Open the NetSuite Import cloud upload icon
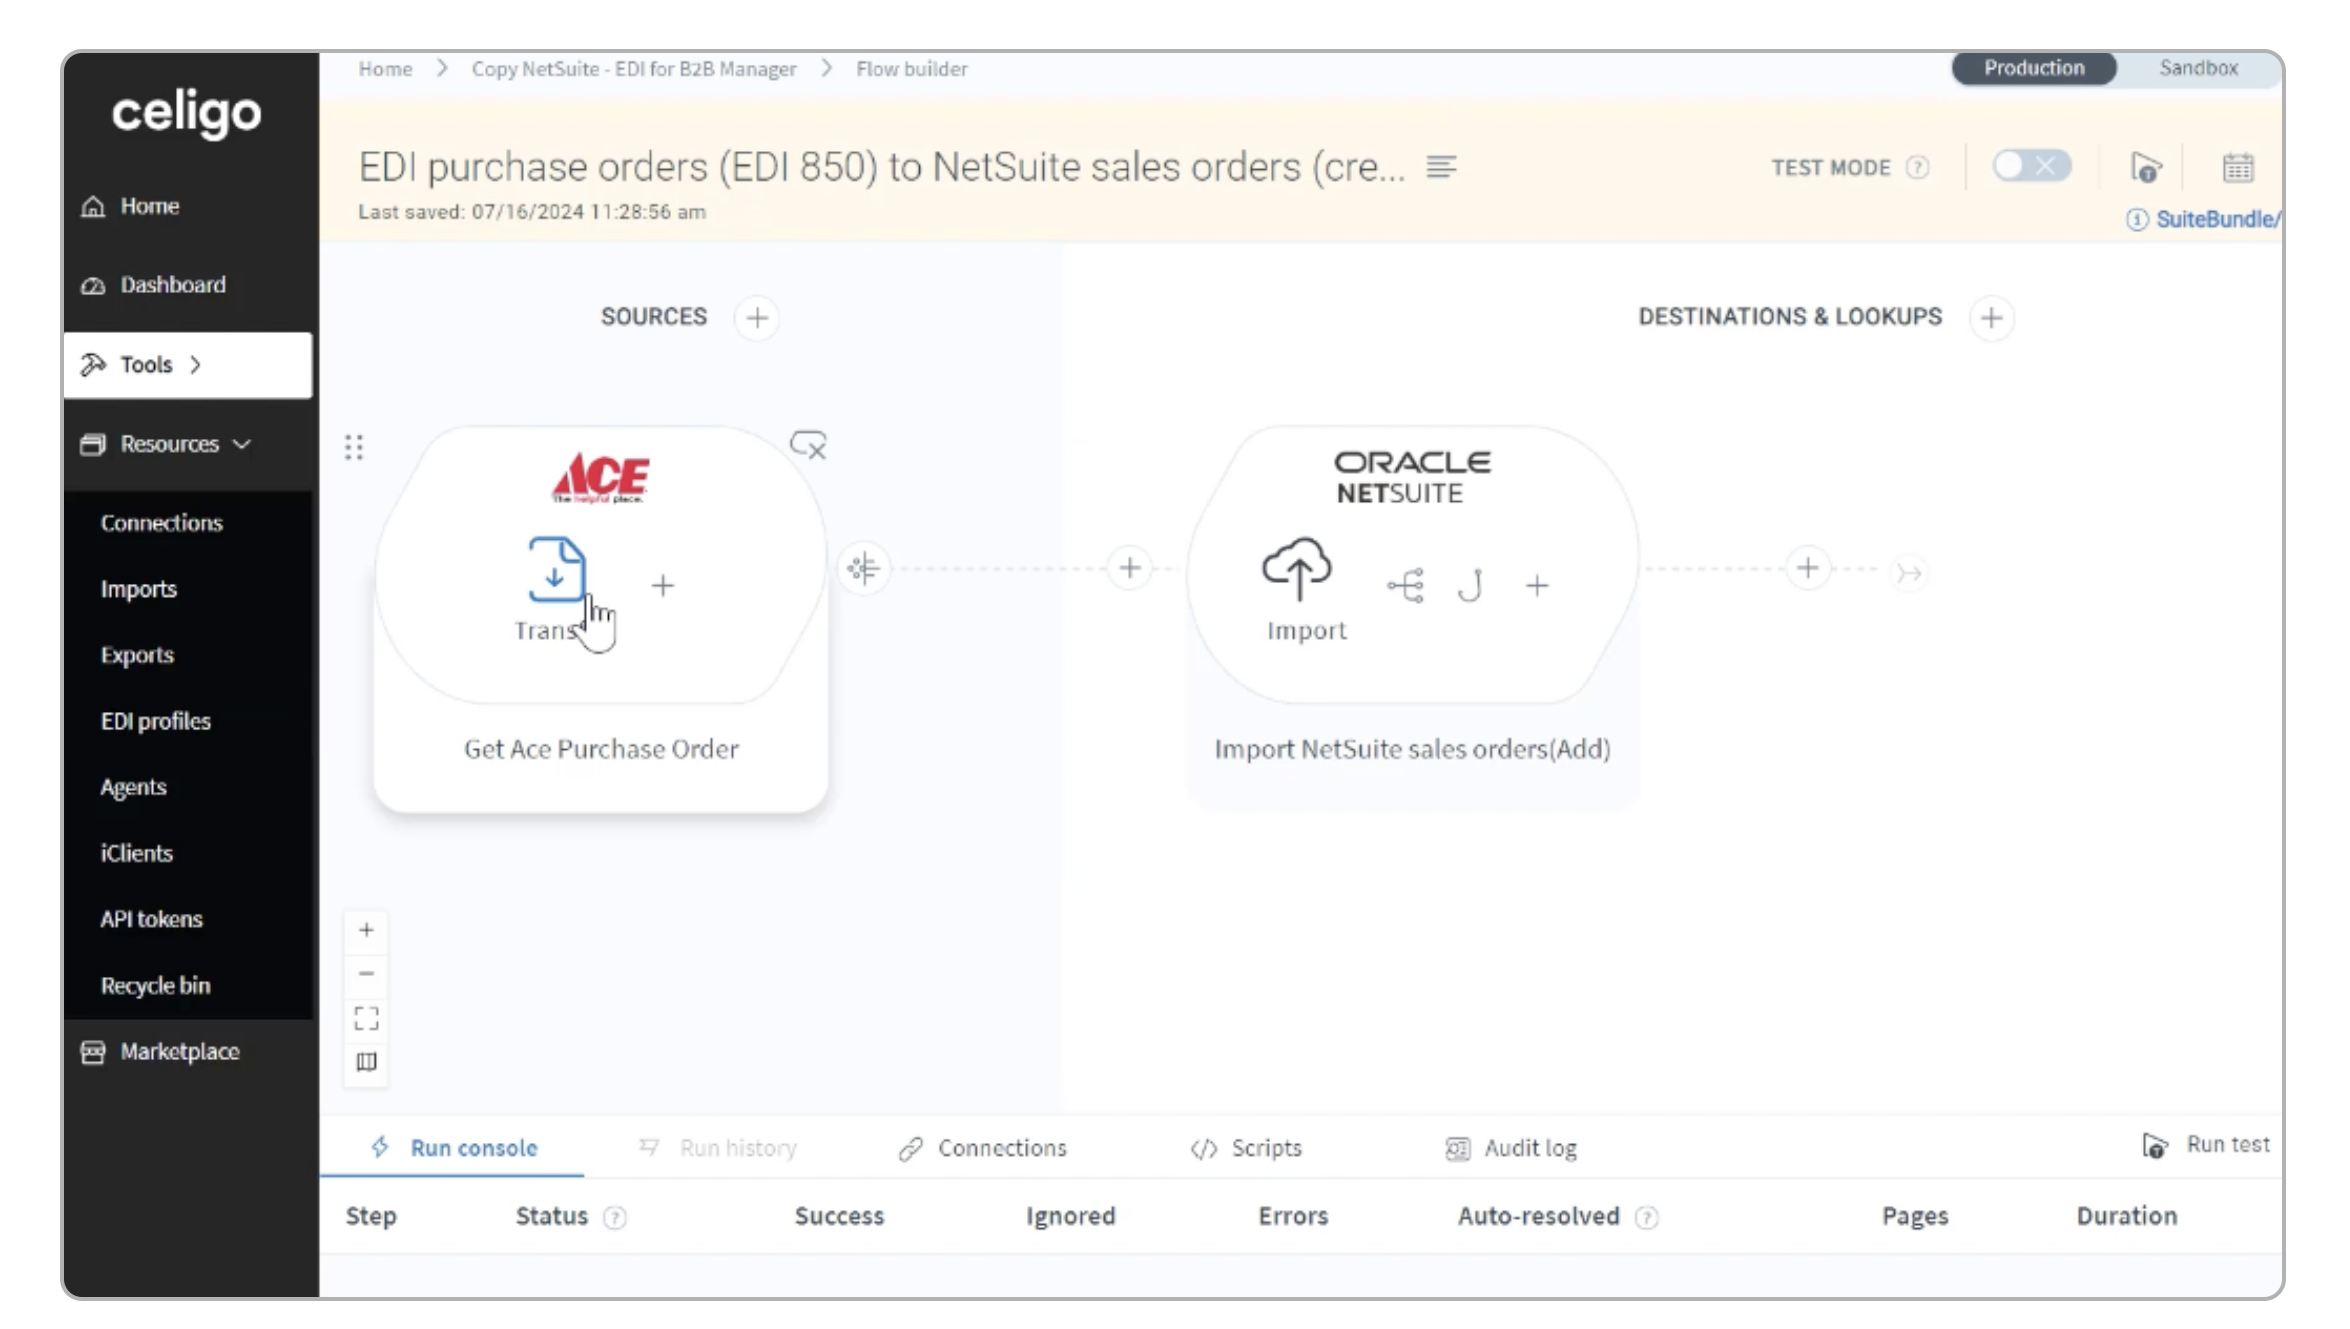This screenshot has width=2350, height=1329. pyautogui.click(x=1297, y=569)
